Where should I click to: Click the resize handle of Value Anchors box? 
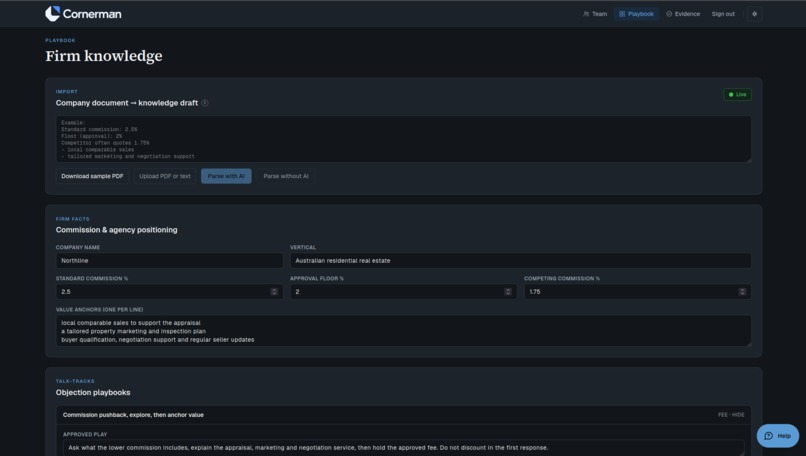point(748,344)
